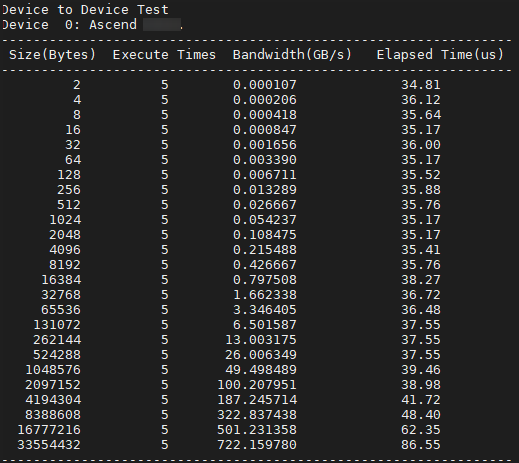Click the bandwidth value 0.000107
Image resolution: width=519 pixels, height=463 pixels.
coord(265,85)
